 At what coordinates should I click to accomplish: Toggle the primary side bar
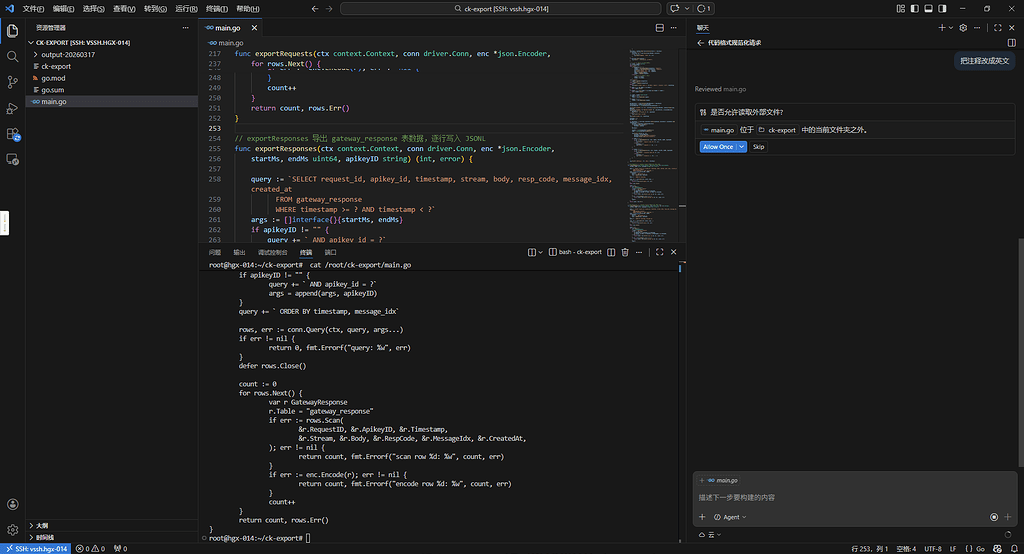tap(914, 8)
